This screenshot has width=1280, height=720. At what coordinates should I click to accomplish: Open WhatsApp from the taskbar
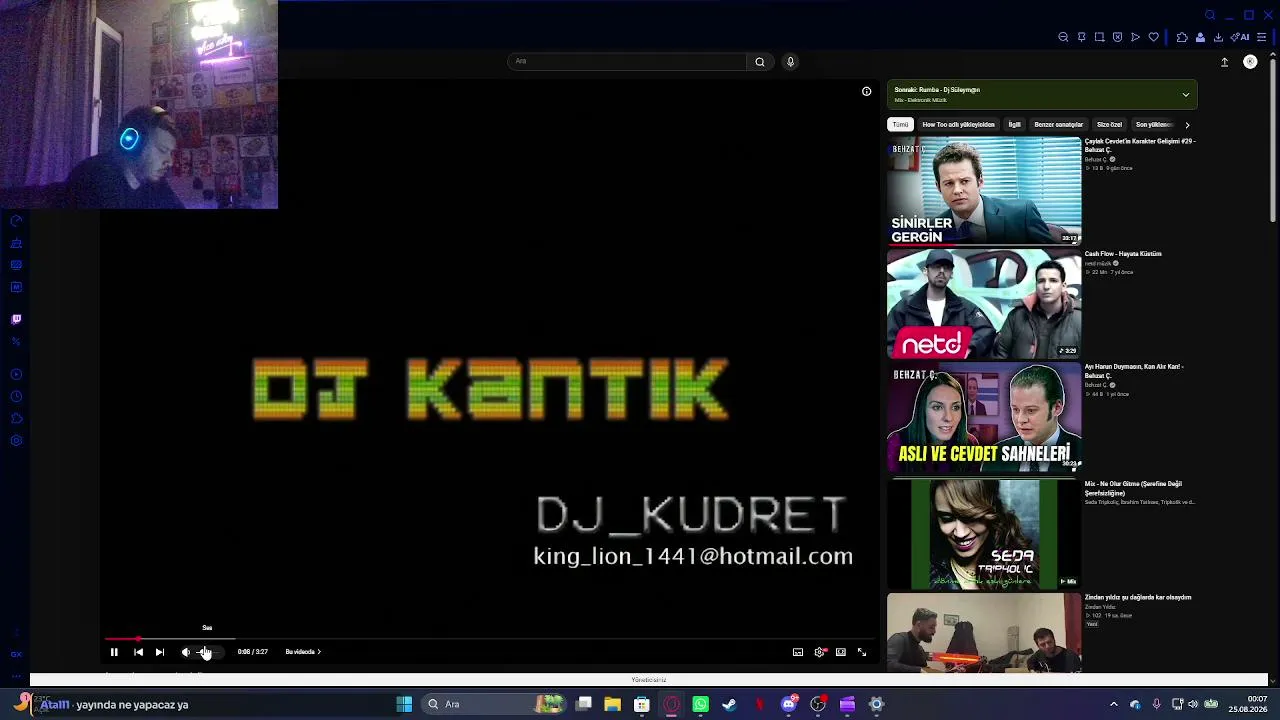[700, 704]
